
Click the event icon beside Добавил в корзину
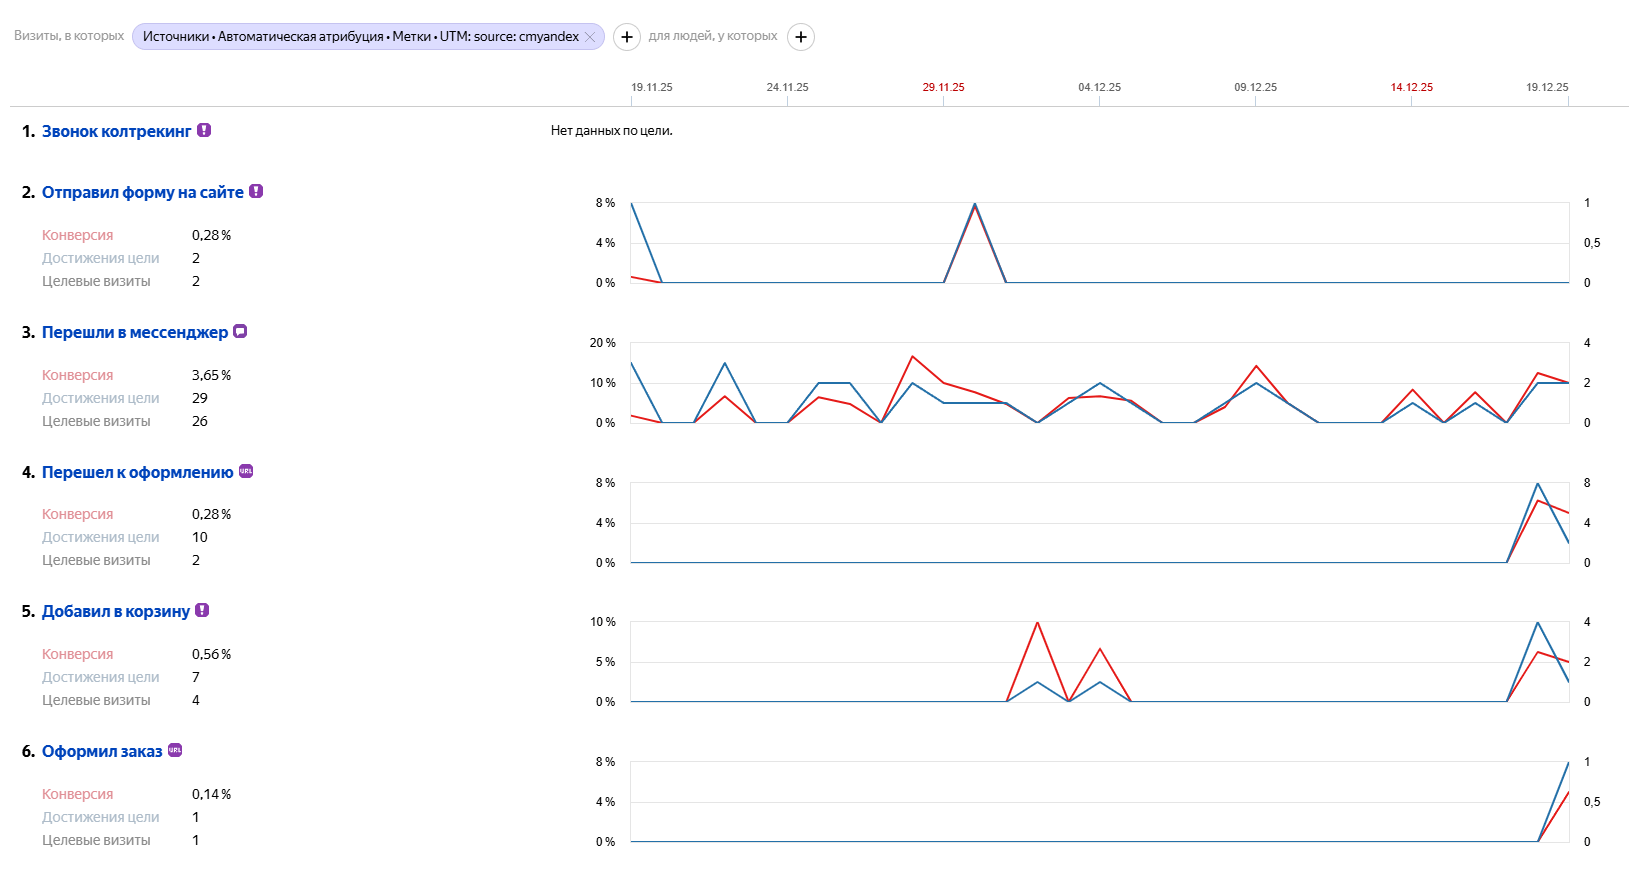202,610
